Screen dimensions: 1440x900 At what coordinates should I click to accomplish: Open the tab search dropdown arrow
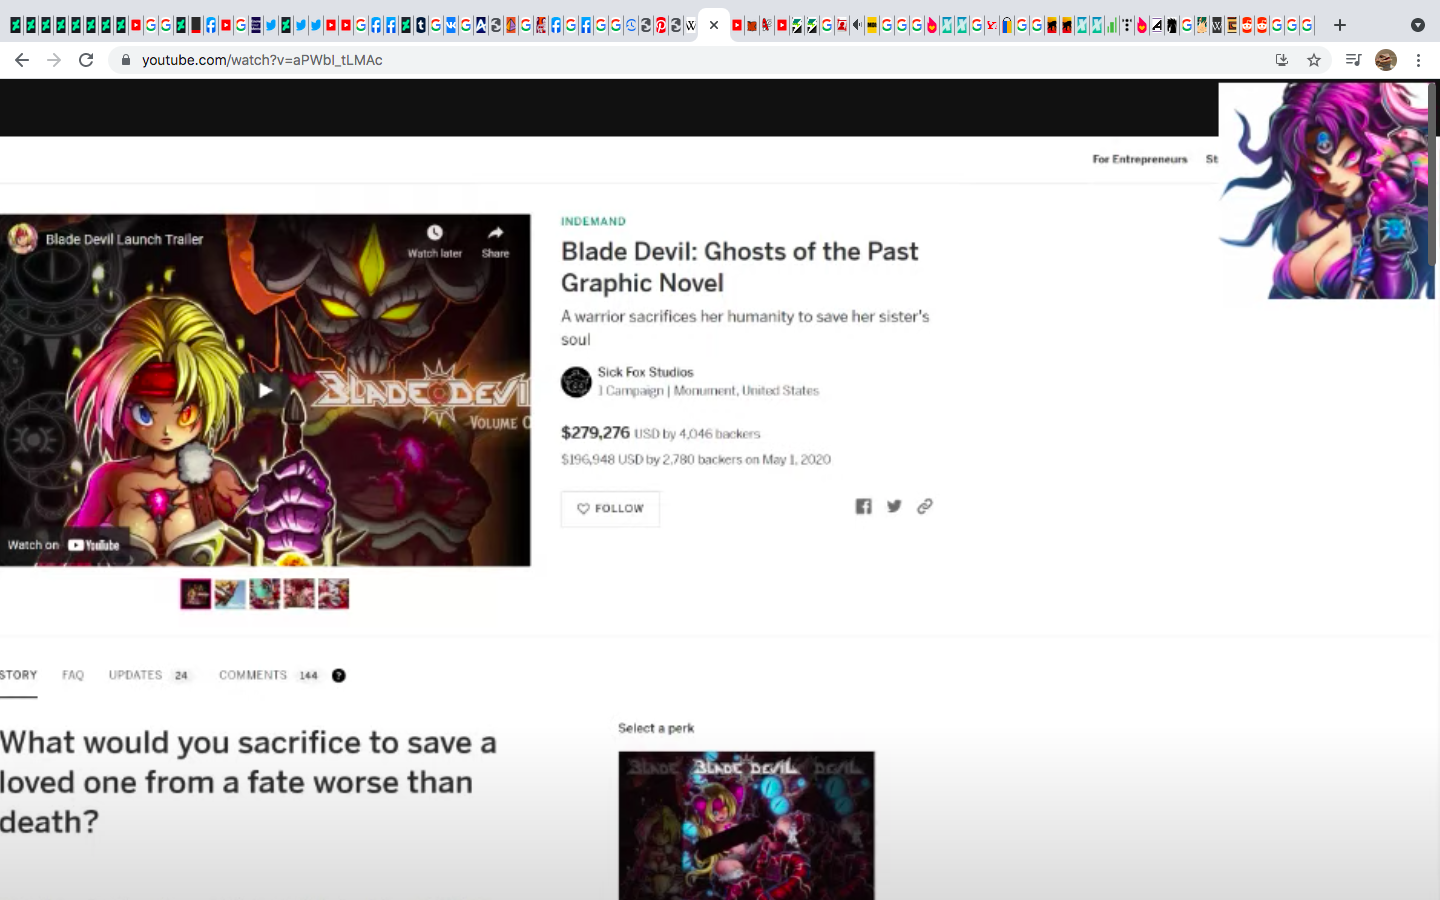tap(1418, 25)
